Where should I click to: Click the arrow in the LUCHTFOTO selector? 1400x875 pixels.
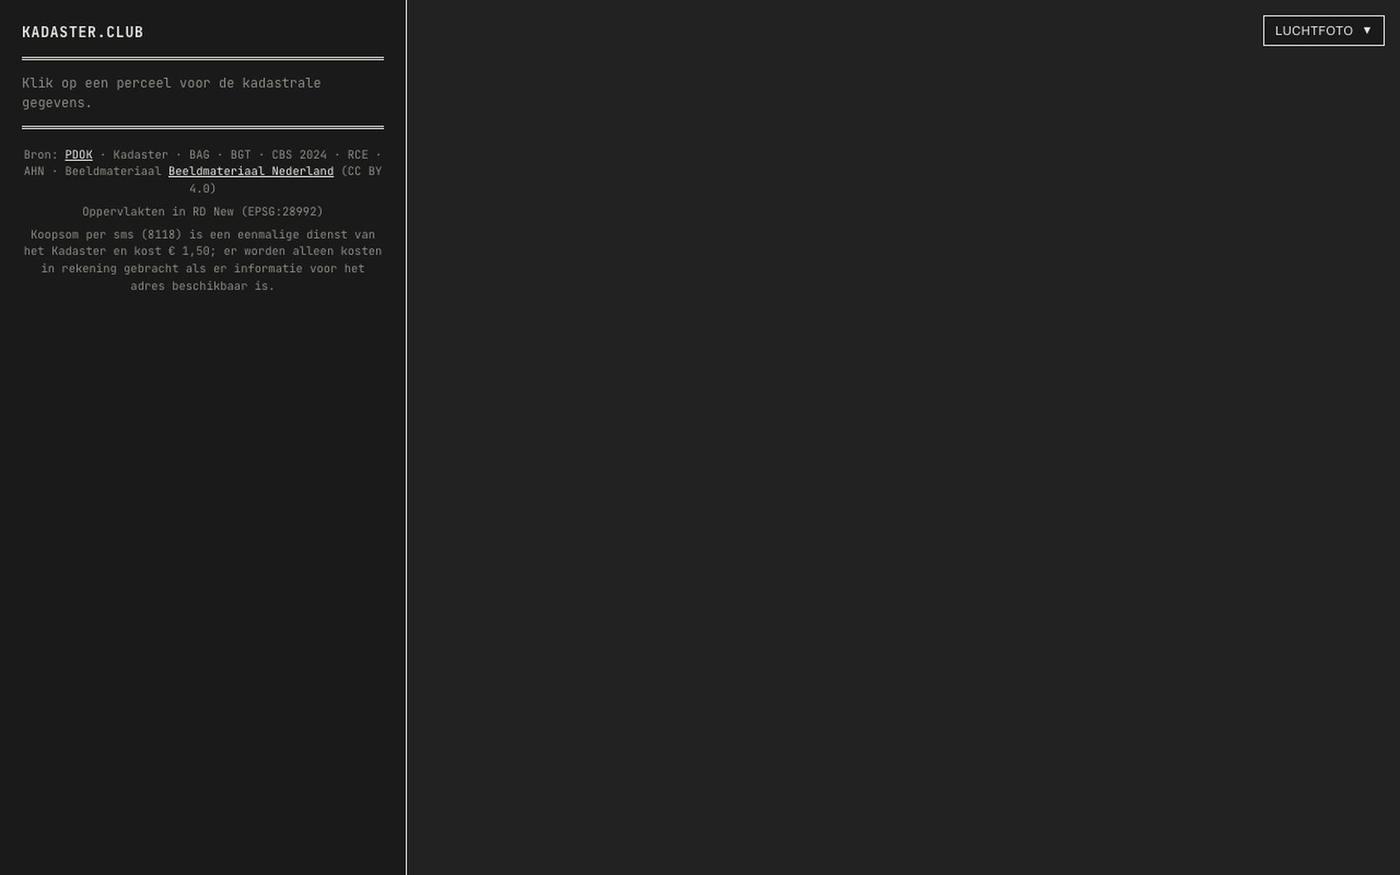(x=1367, y=31)
